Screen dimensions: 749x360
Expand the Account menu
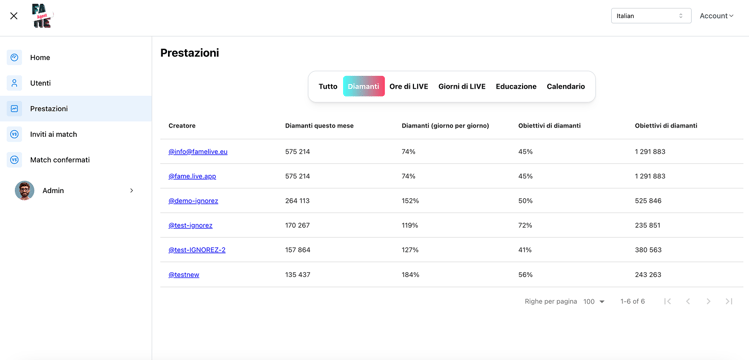pos(716,16)
